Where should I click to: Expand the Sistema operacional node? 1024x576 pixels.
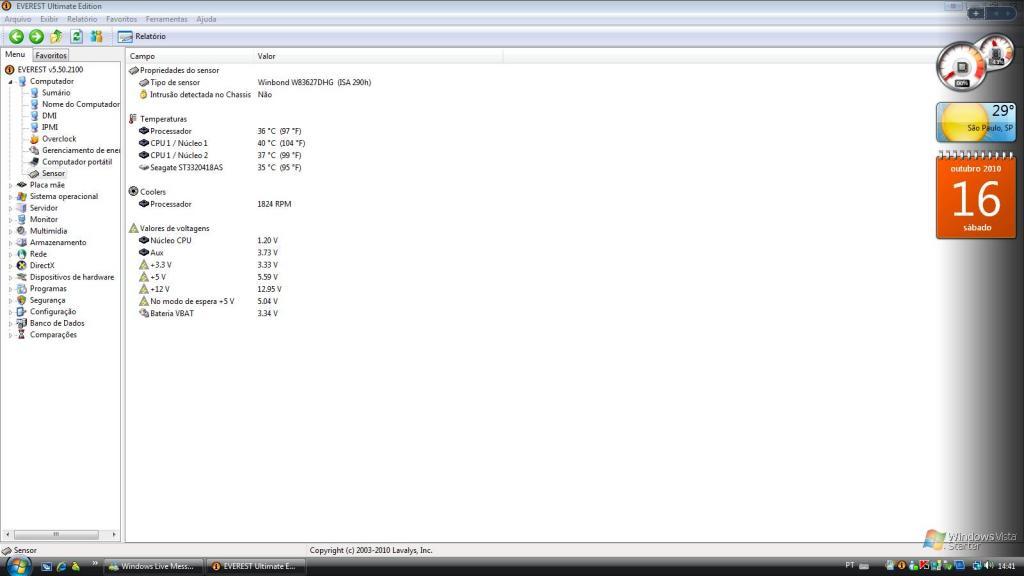point(10,197)
